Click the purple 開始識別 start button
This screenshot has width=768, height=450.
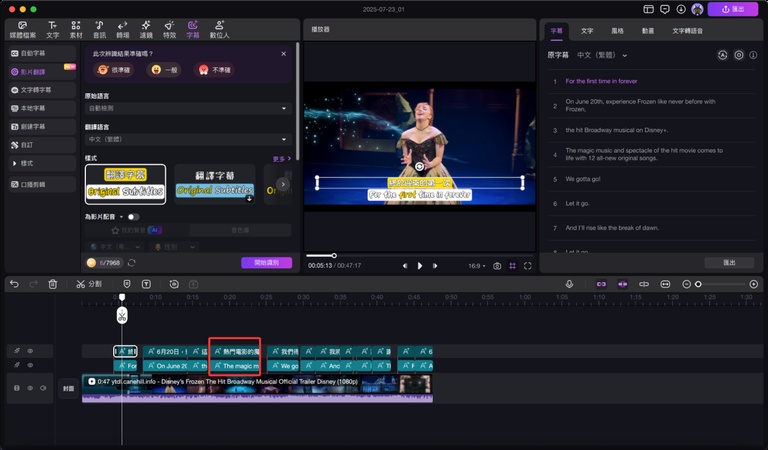tap(266, 263)
